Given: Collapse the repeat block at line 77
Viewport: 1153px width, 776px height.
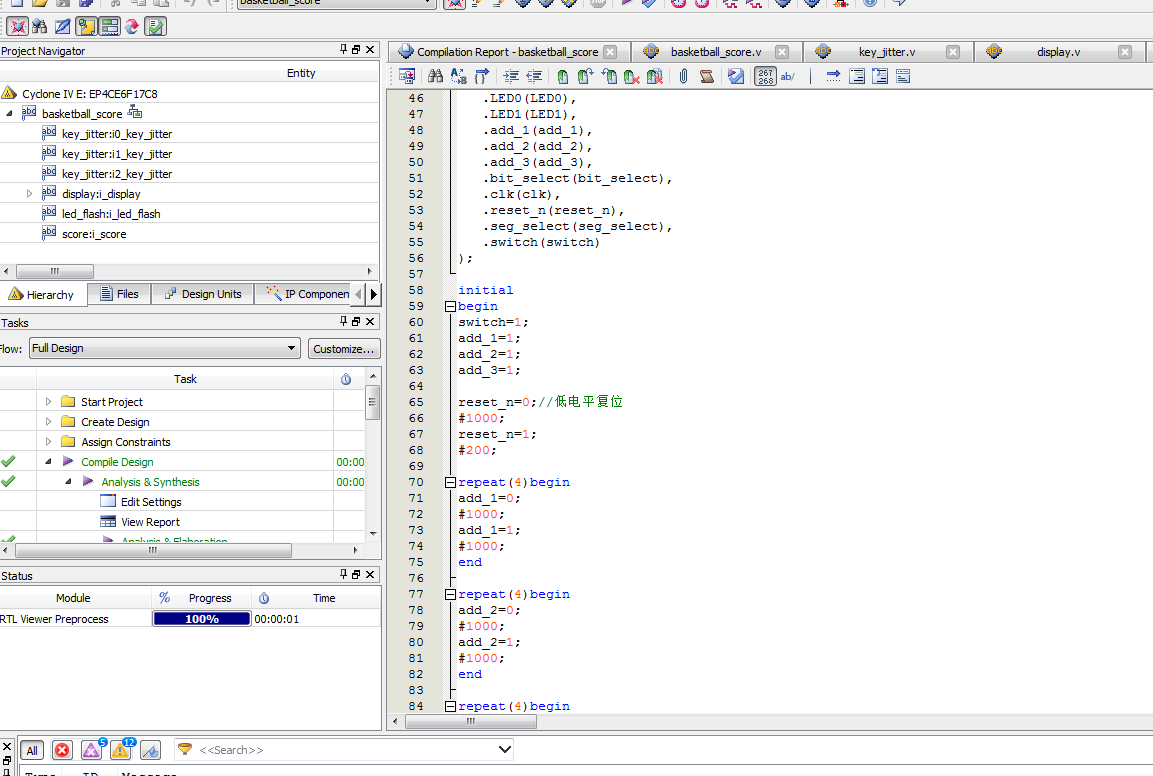Looking at the screenshot, I should click(x=450, y=594).
